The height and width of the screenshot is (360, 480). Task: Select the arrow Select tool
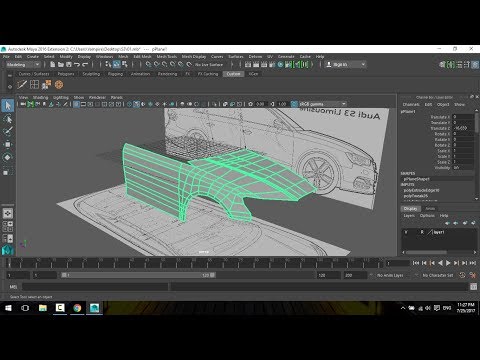8,106
